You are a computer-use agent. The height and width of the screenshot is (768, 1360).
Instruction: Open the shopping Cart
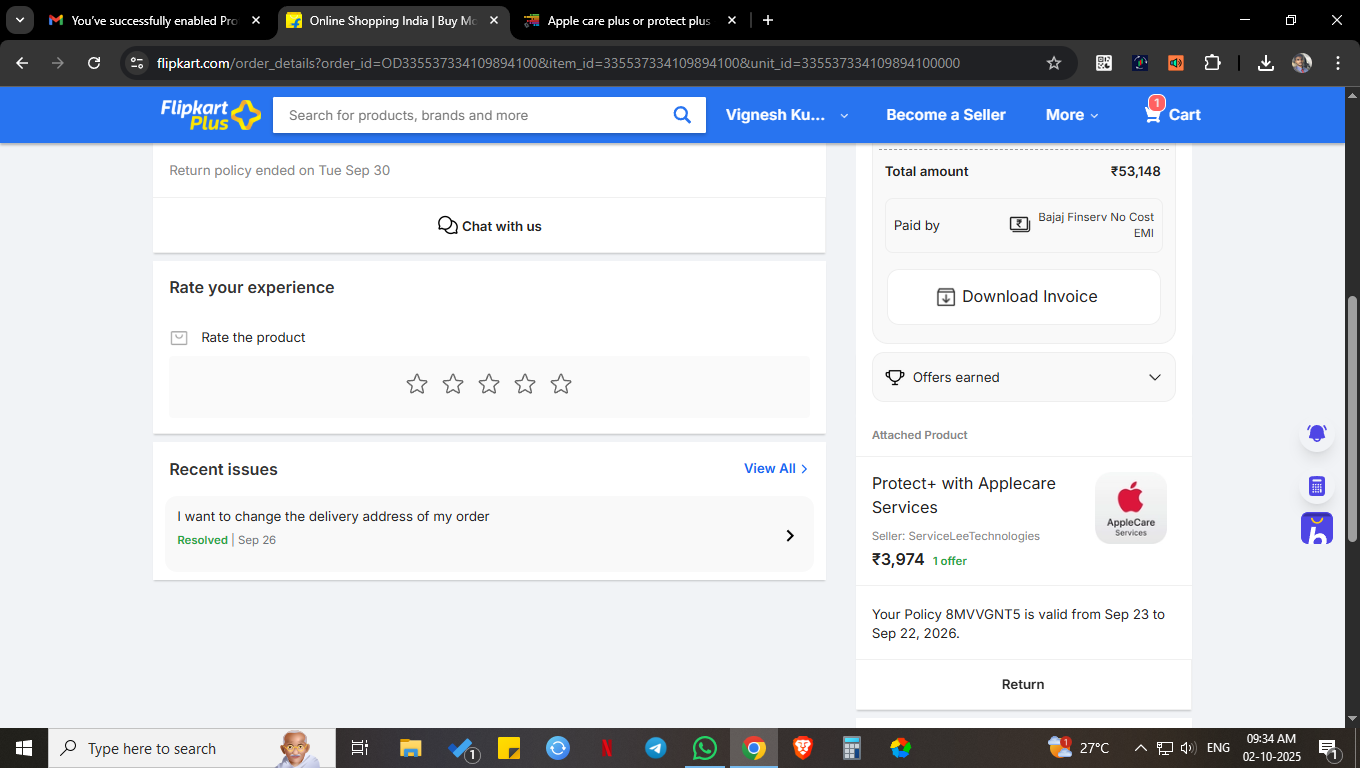[1172, 114]
